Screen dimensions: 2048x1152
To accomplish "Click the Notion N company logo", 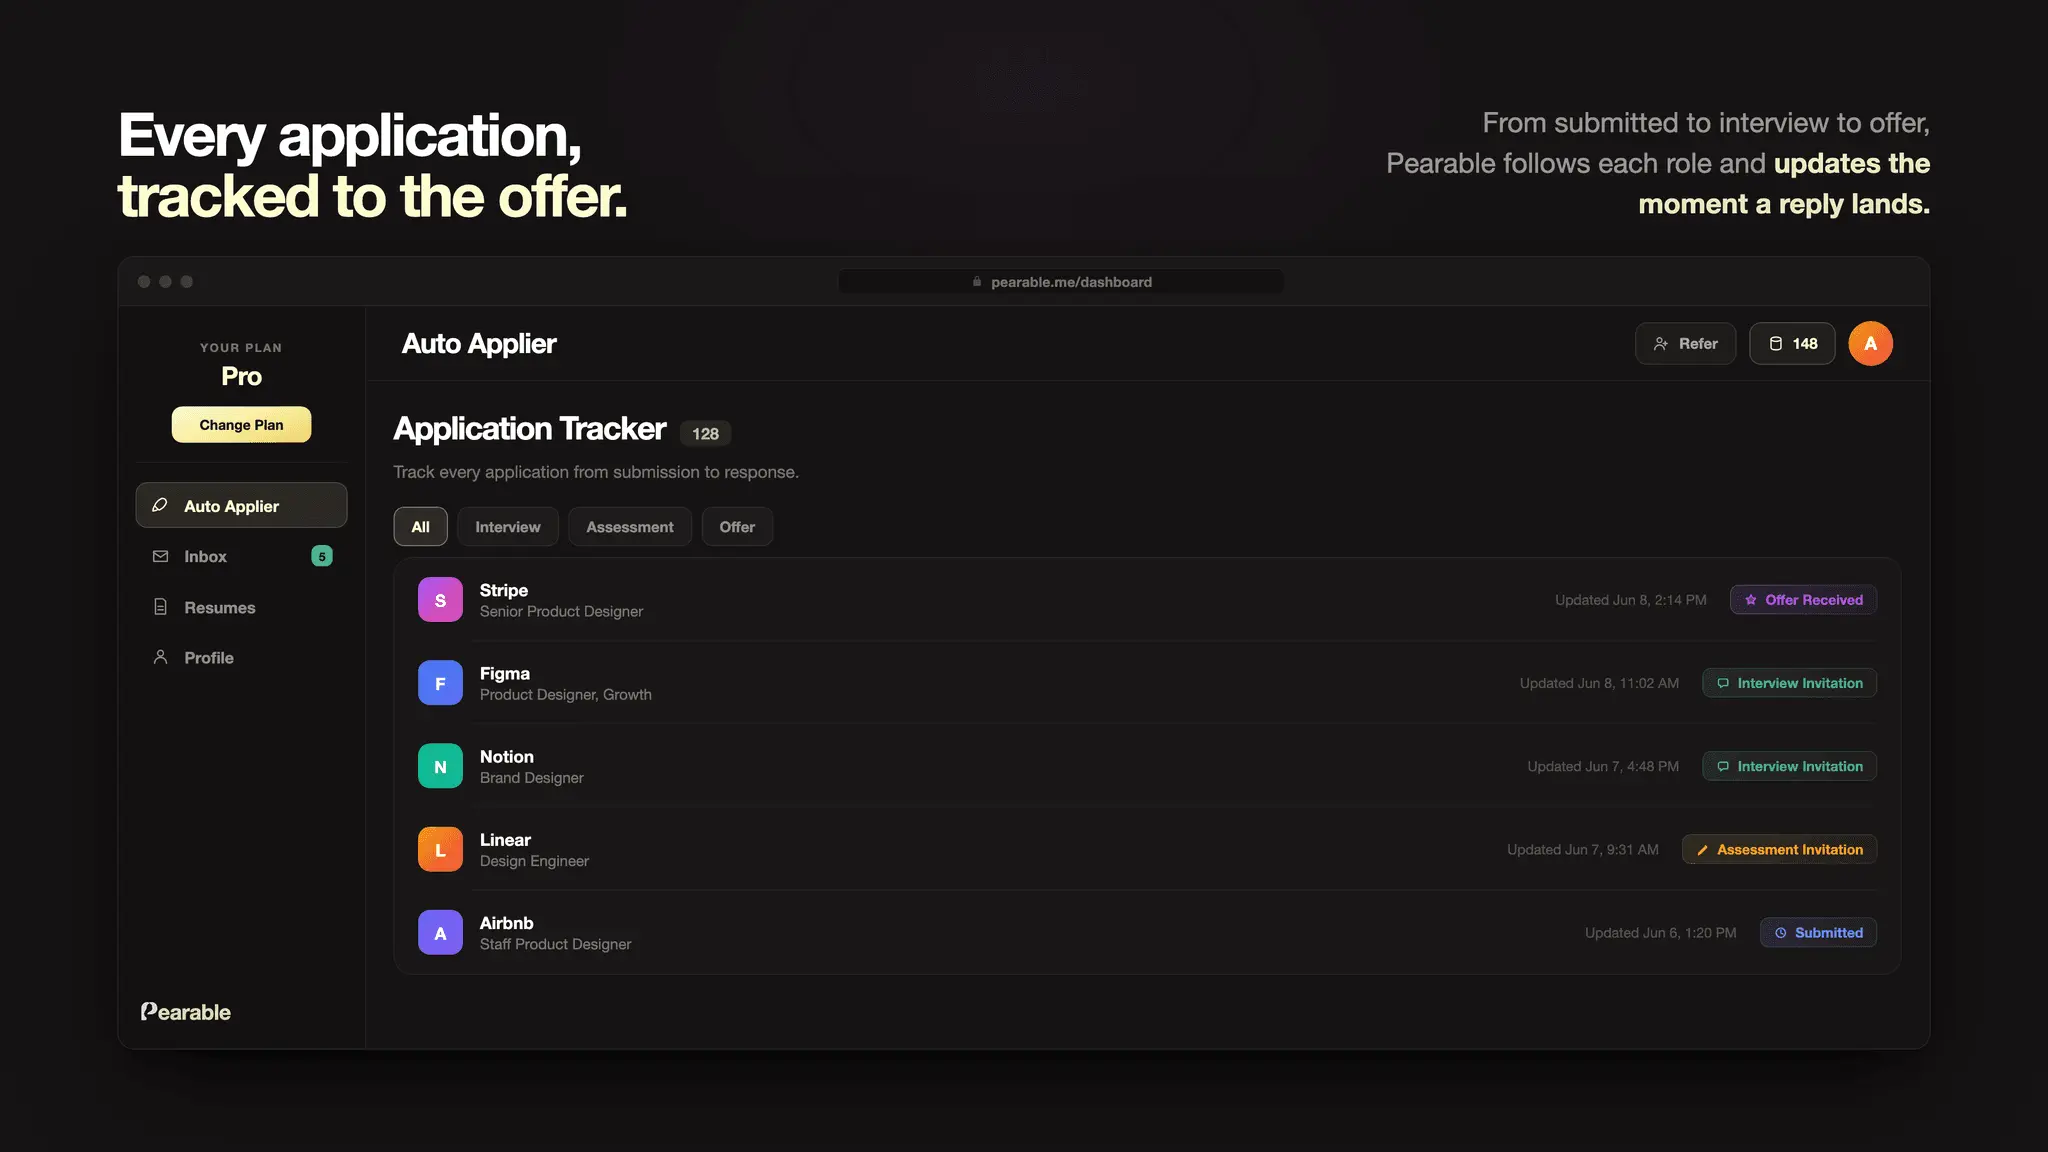I will pyautogui.click(x=440, y=766).
